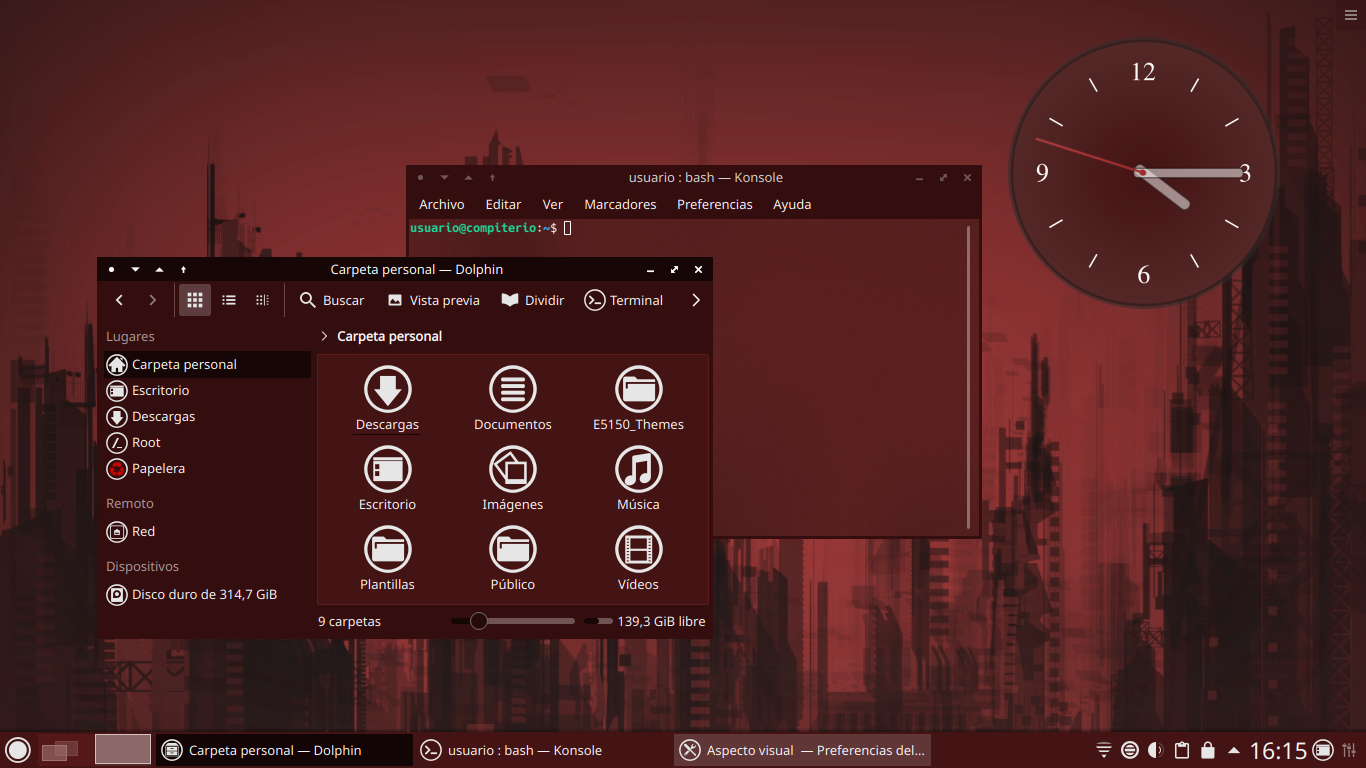The image size is (1366, 768).
Task: Go forward in Dolphin navigation
Action: click(152, 300)
